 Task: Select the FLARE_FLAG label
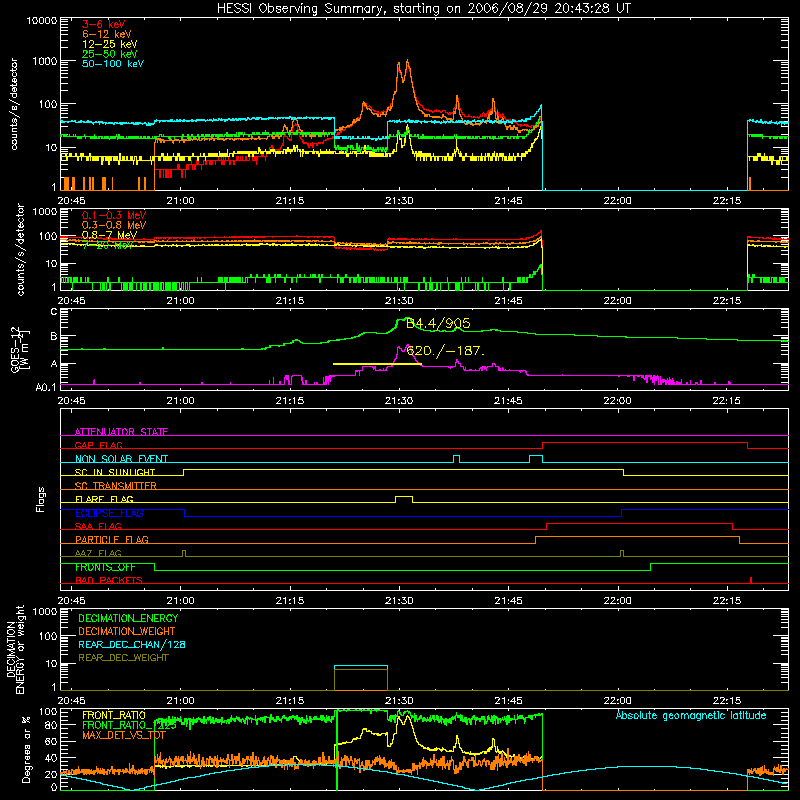click(x=104, y=499)
